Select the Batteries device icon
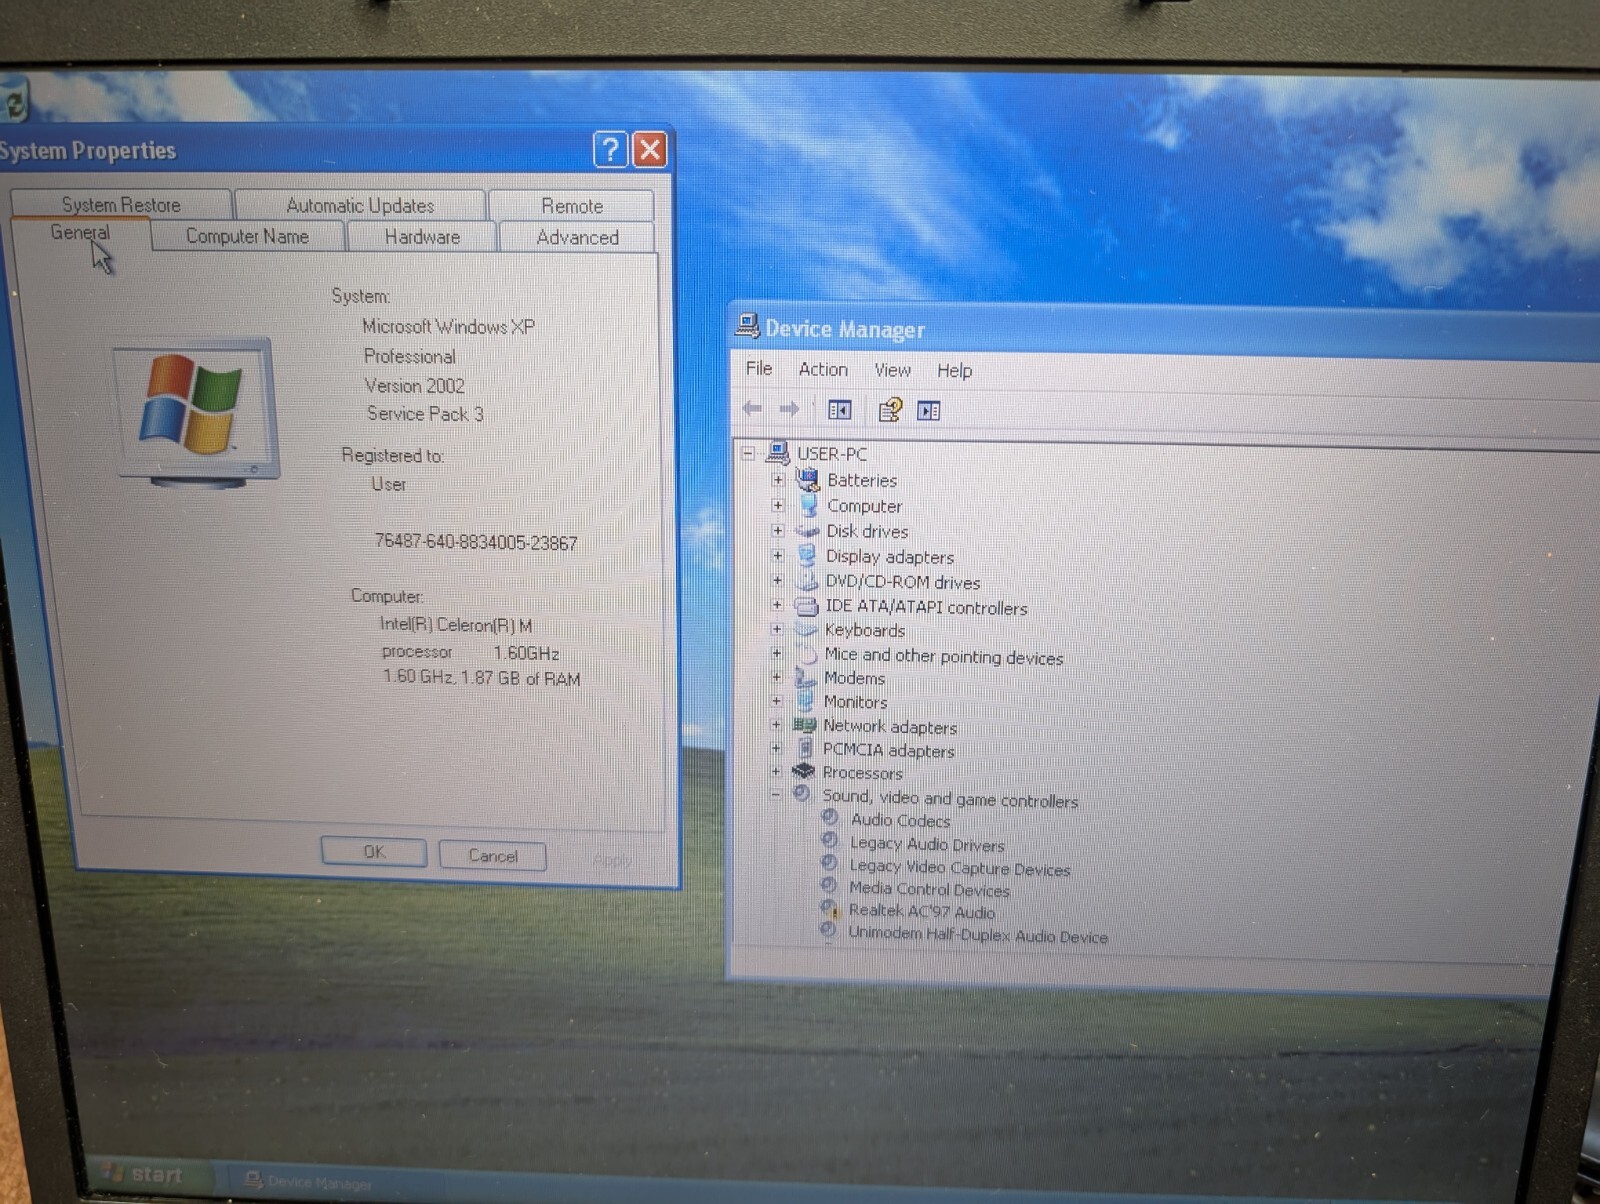Viewport: 1600px width, 1204px height. pos(808,480)
